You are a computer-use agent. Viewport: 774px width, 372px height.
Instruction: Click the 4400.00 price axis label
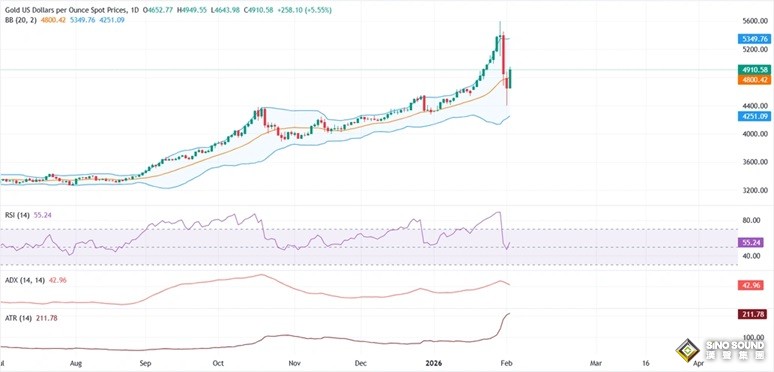pos(756,106)
